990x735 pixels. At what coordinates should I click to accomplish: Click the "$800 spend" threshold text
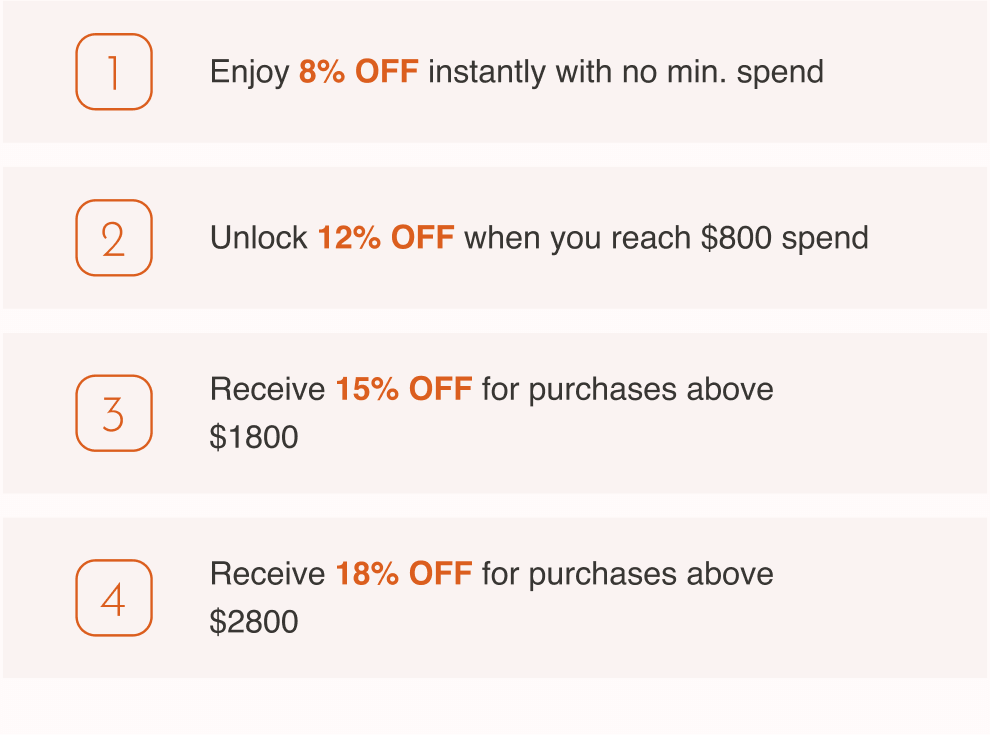click(x=784, y=238)
